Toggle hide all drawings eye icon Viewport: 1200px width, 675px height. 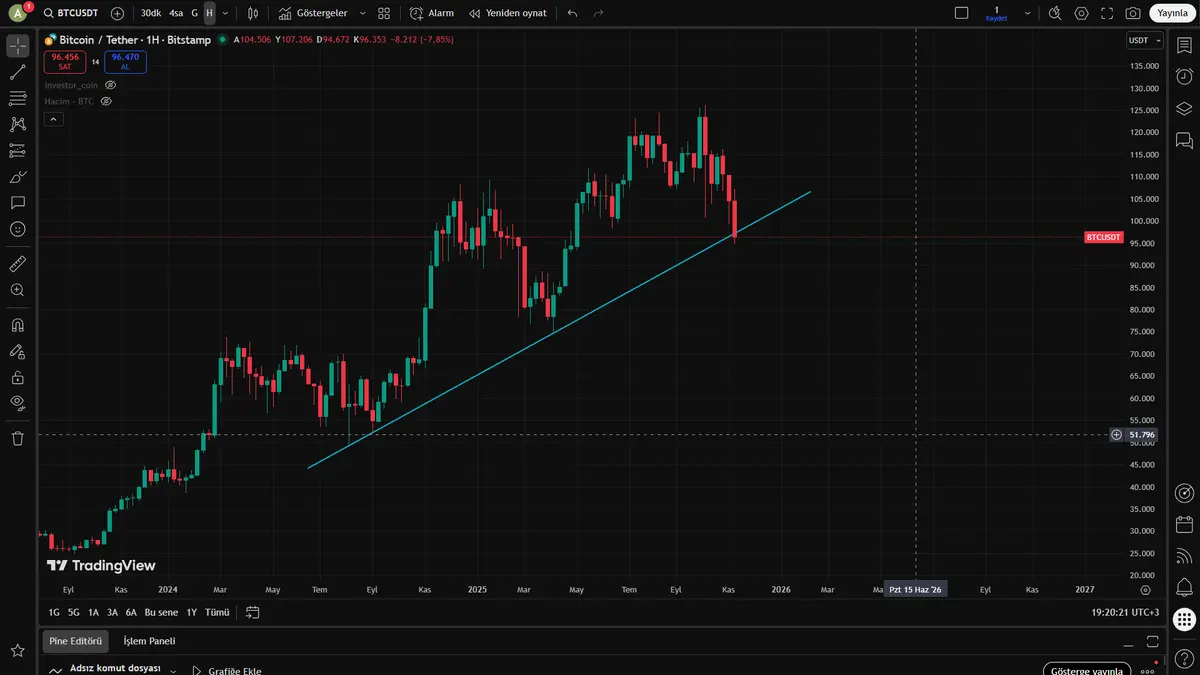point(17,403)
